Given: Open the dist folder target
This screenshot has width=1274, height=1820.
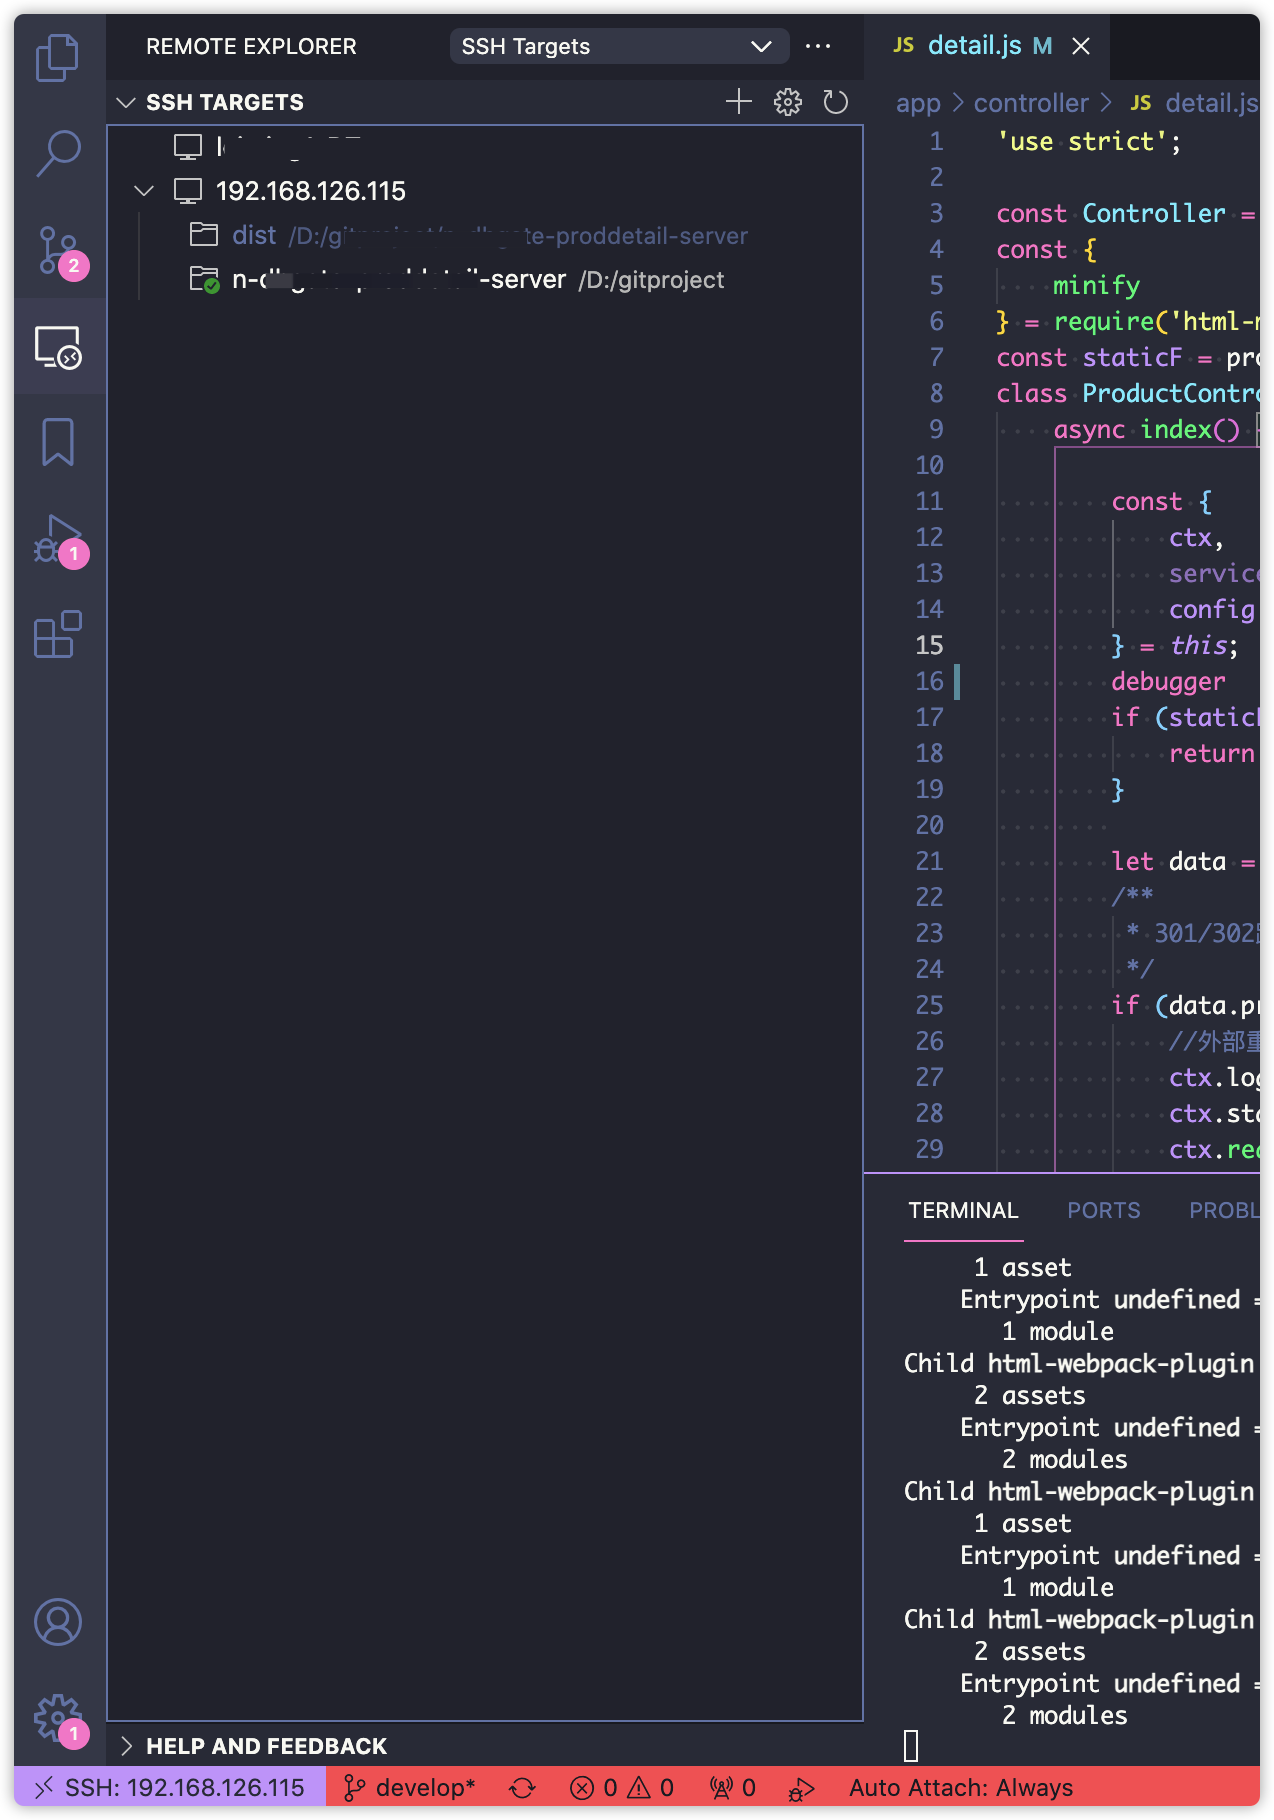Looking at the screenshot, I should (x=485, y=235).
